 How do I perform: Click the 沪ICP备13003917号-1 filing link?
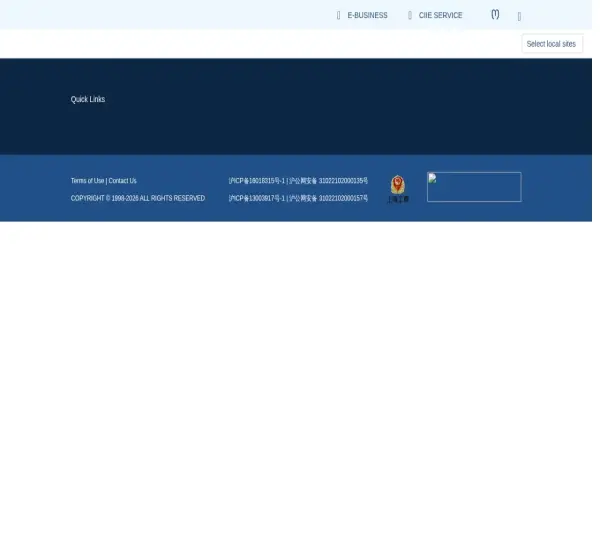257,198
